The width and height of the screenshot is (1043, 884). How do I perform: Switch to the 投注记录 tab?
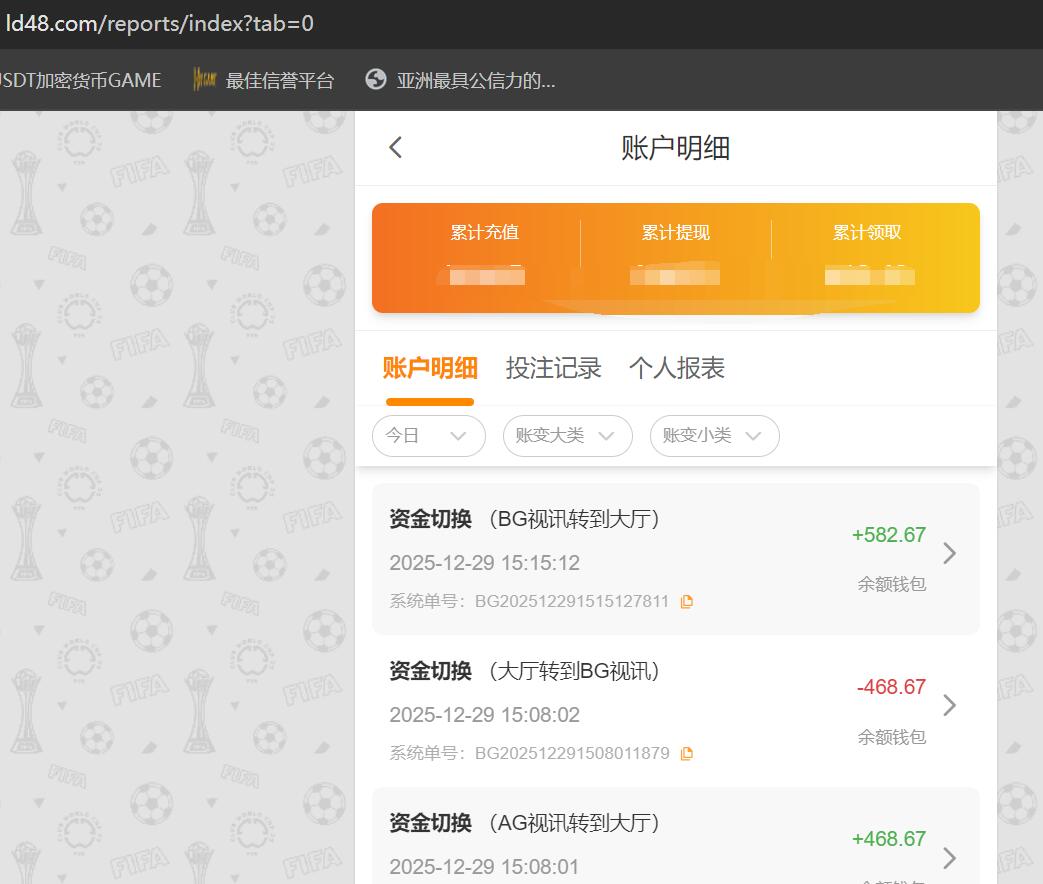click(554, 368)
